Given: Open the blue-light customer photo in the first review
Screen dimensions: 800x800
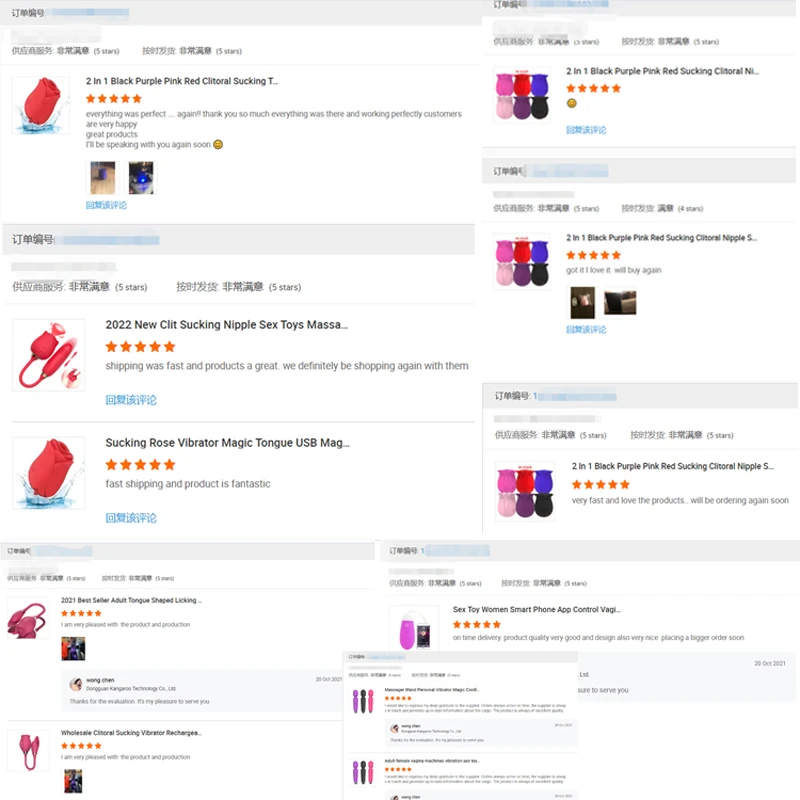Looking at the screenshot, I should pyautogui.click(x=141, y=178).
